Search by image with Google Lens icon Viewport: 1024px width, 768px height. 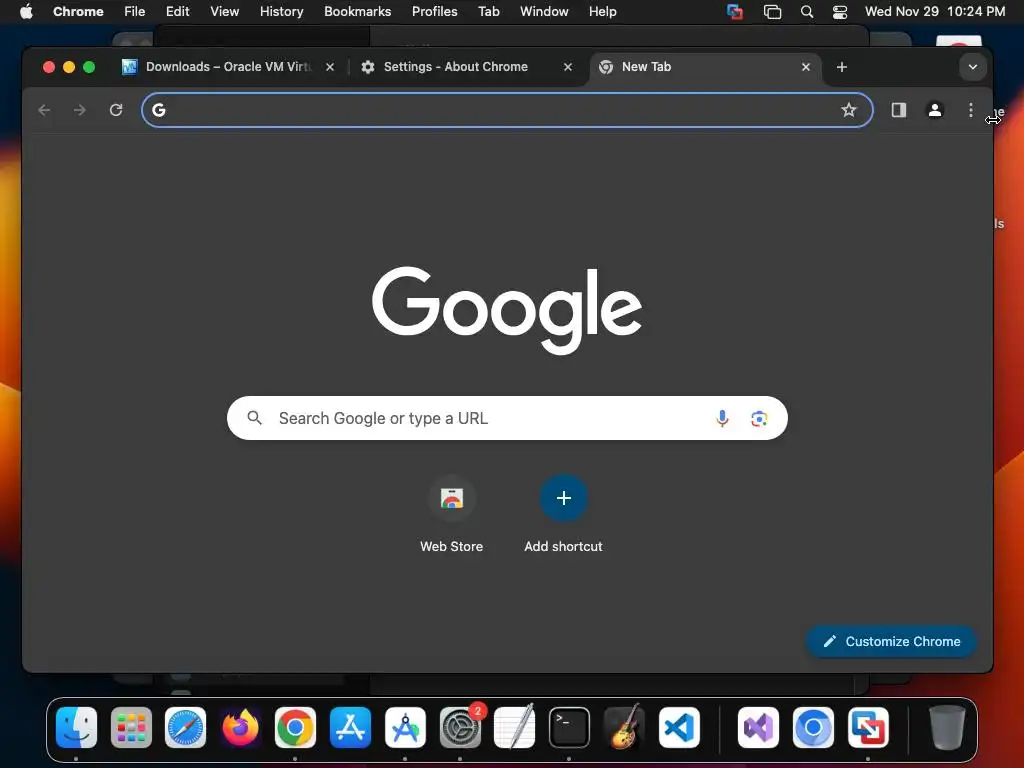(759, 418)
